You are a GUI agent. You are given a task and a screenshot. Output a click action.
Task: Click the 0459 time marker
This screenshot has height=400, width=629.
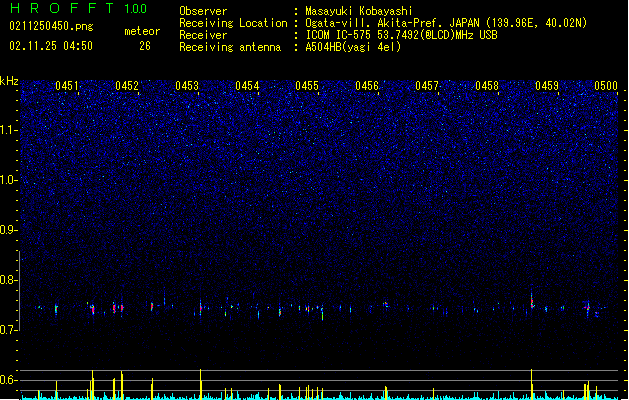click(547, 86)
